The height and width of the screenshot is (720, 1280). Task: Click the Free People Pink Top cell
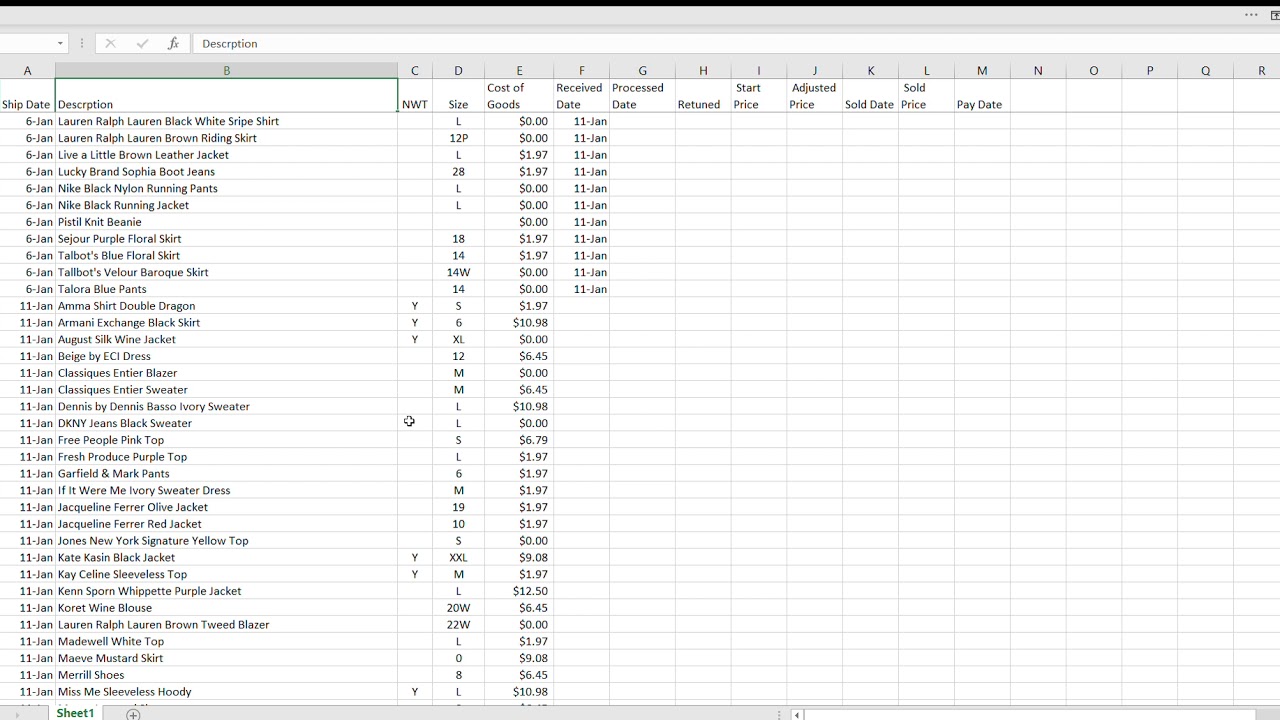(x=226, y=440)
